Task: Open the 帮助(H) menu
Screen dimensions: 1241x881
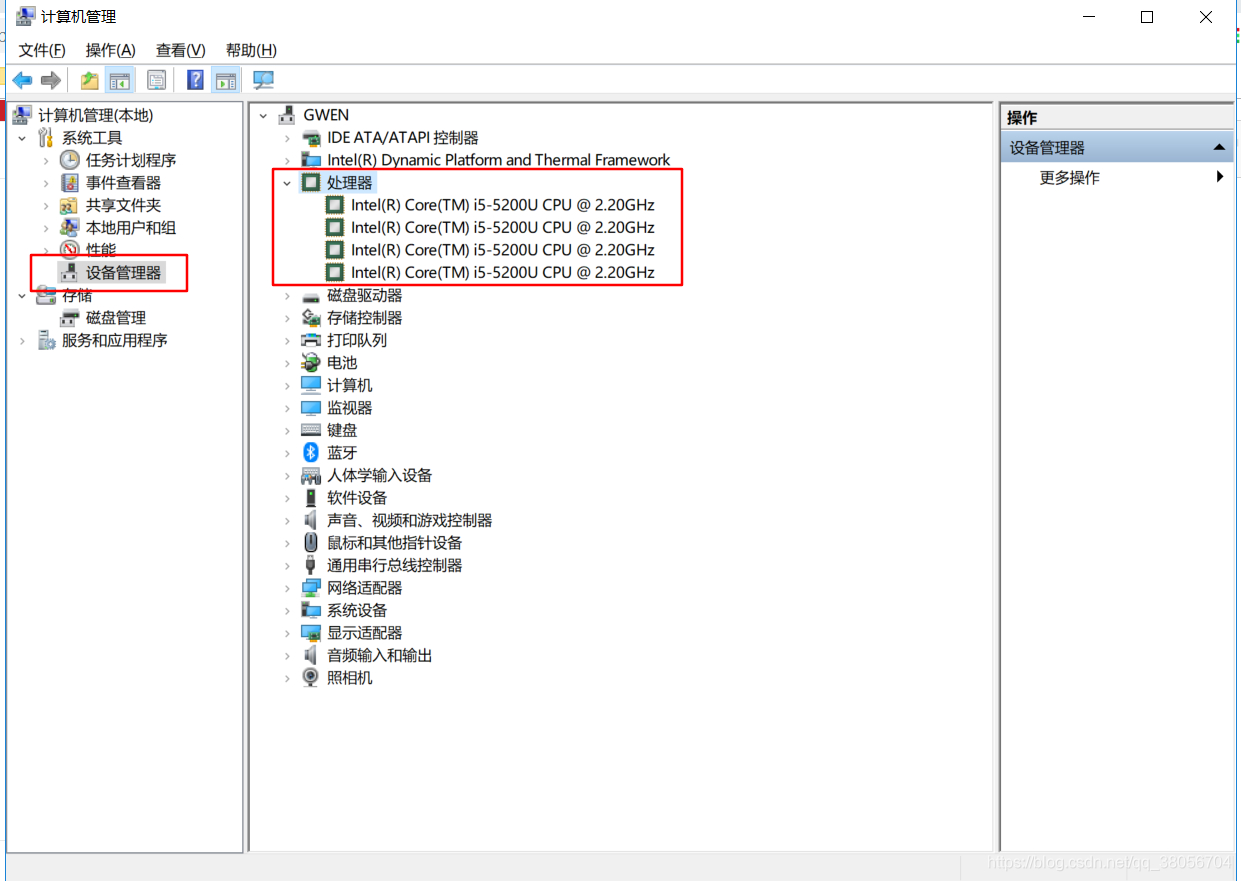Action: 251,50
